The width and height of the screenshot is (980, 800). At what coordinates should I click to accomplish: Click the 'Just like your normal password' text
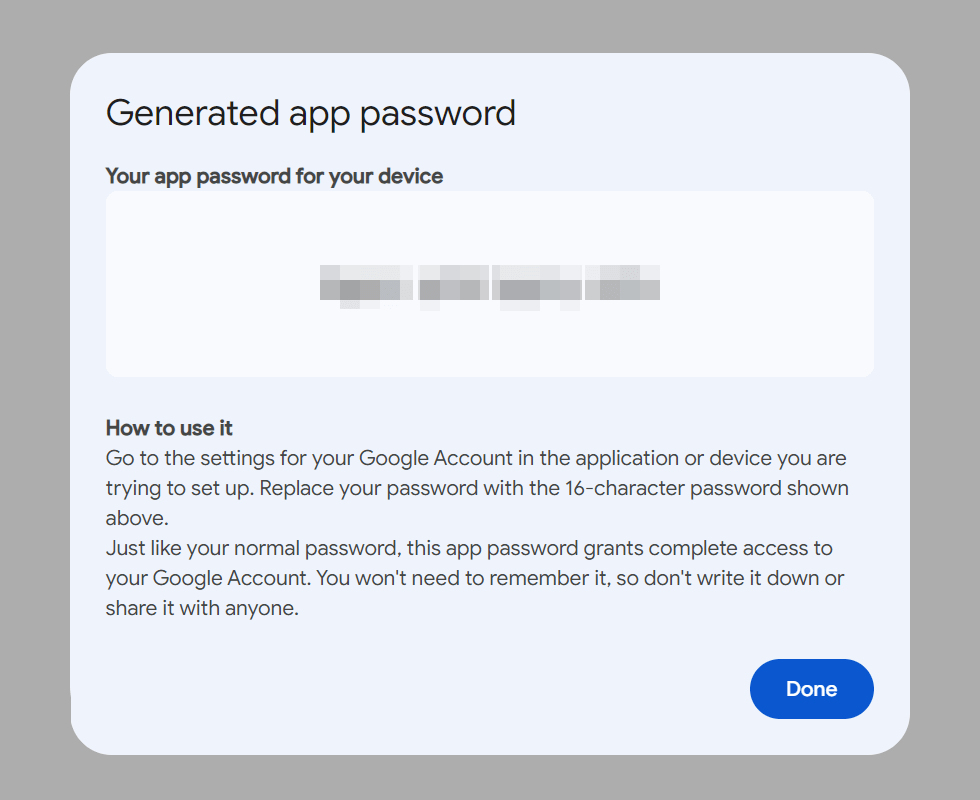pyautogui.click(x=252, y=548)
